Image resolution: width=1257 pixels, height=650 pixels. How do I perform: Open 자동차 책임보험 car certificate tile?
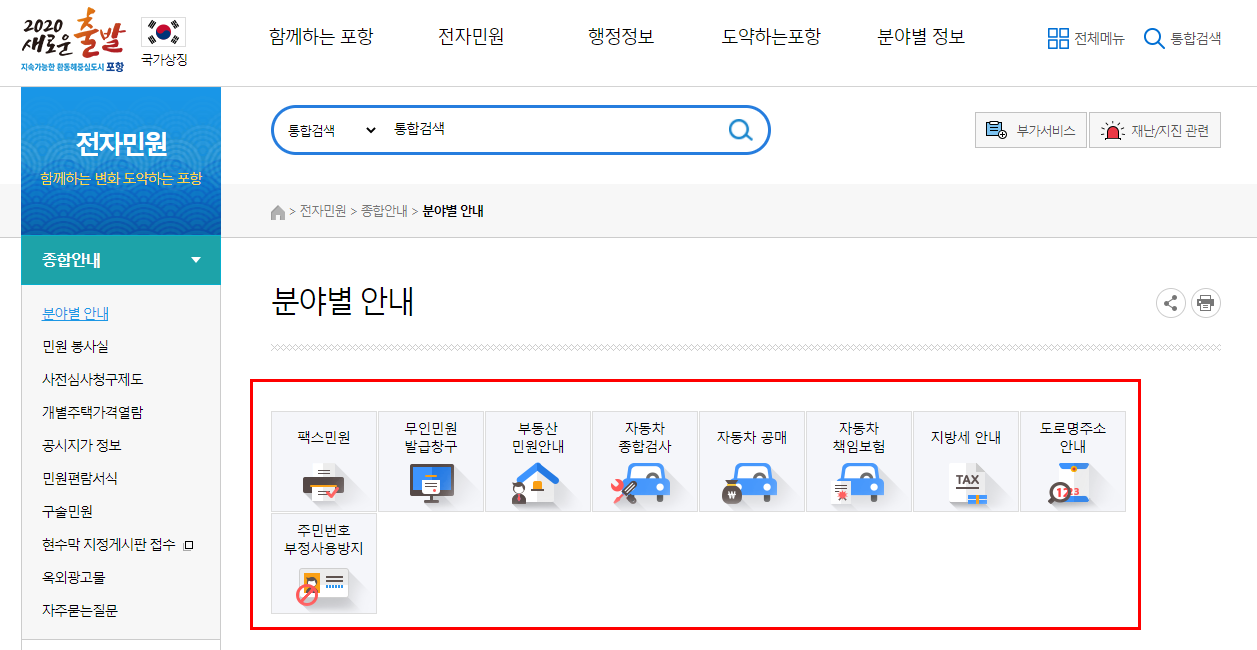point(859,462)
